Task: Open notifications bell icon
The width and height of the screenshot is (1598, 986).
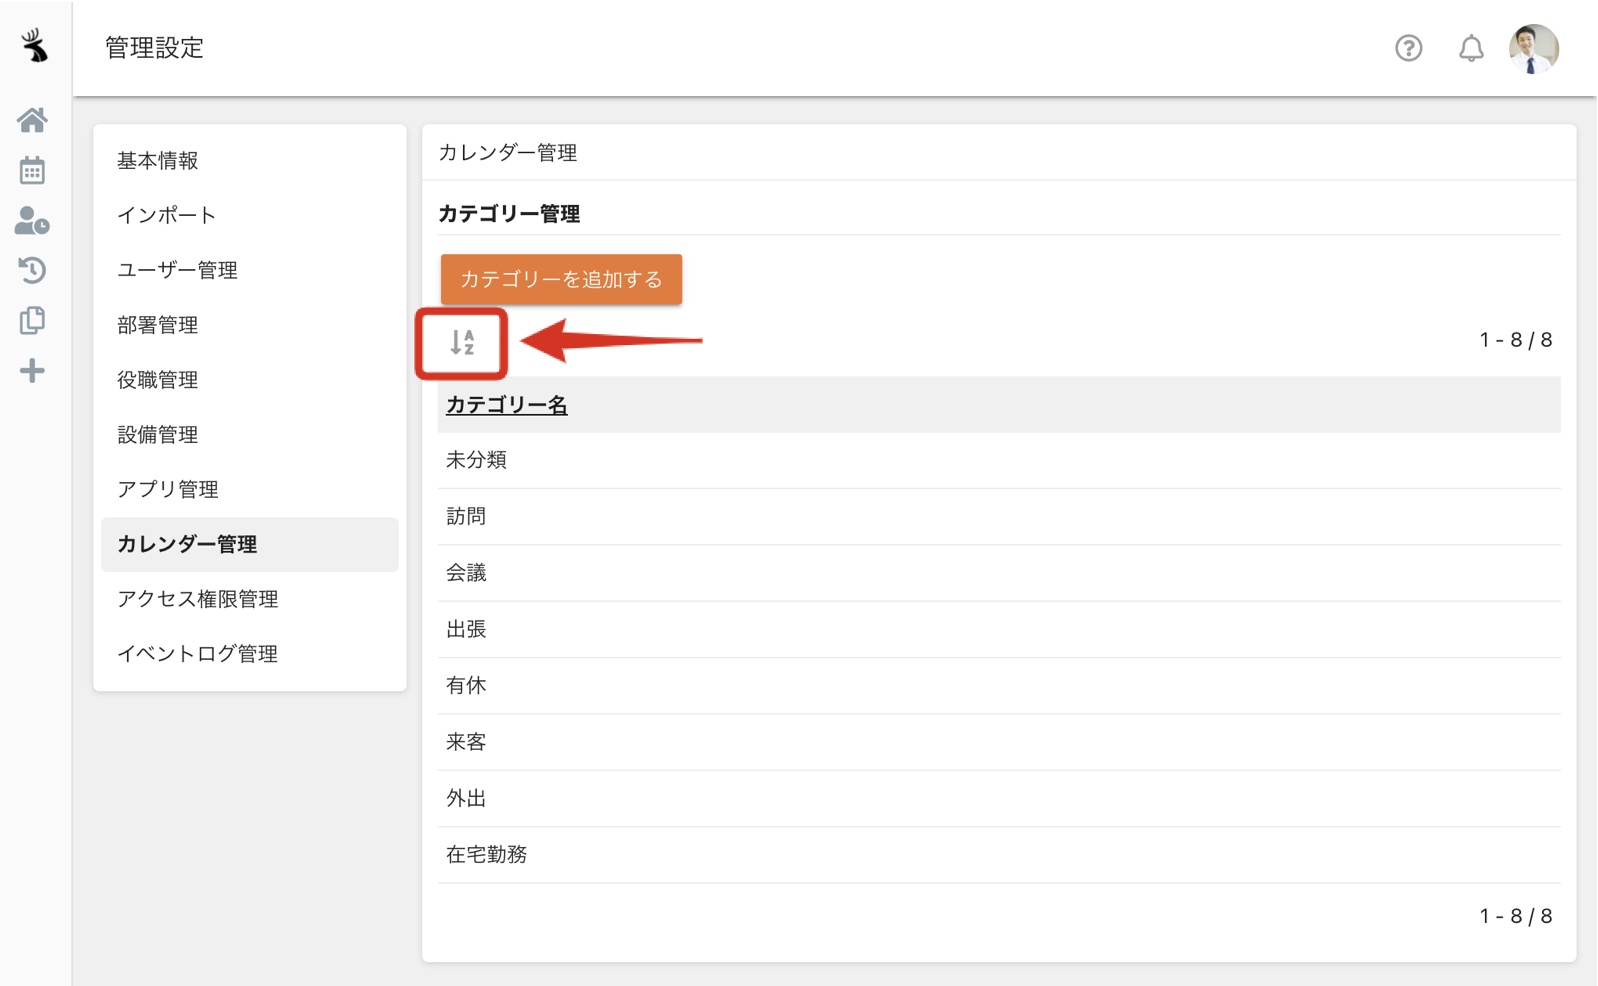Action: coord(1470,48)
